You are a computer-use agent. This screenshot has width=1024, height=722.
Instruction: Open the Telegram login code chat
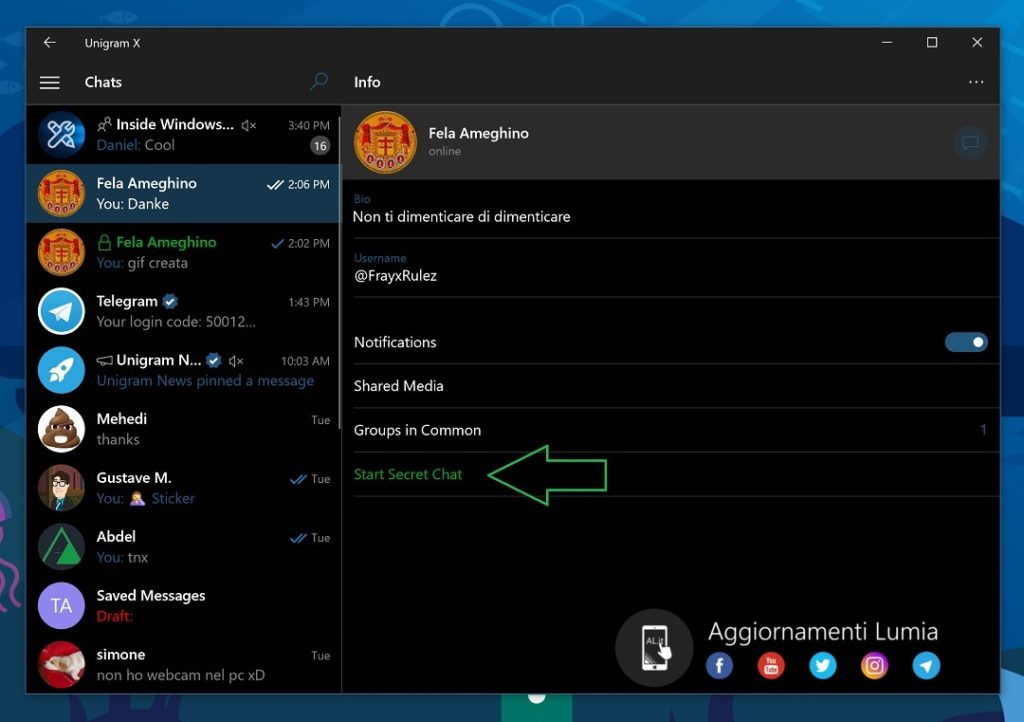[x=183, y=311]
